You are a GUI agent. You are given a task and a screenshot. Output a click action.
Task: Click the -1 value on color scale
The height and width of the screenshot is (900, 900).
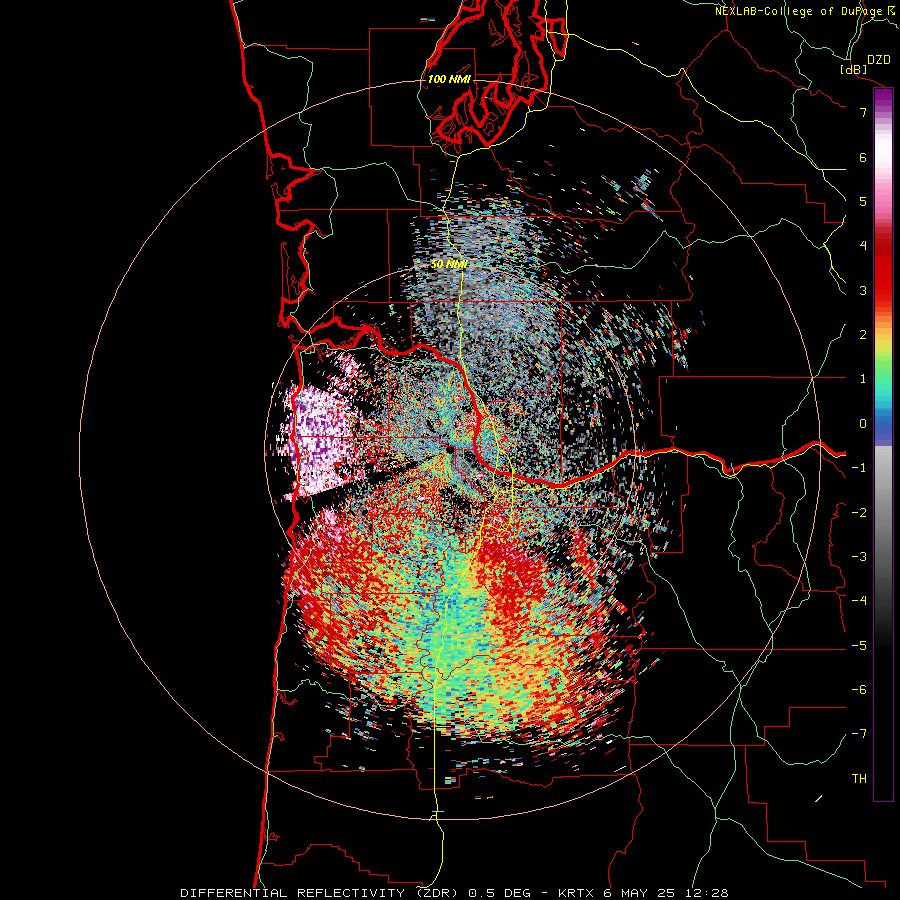coord(859,468)
